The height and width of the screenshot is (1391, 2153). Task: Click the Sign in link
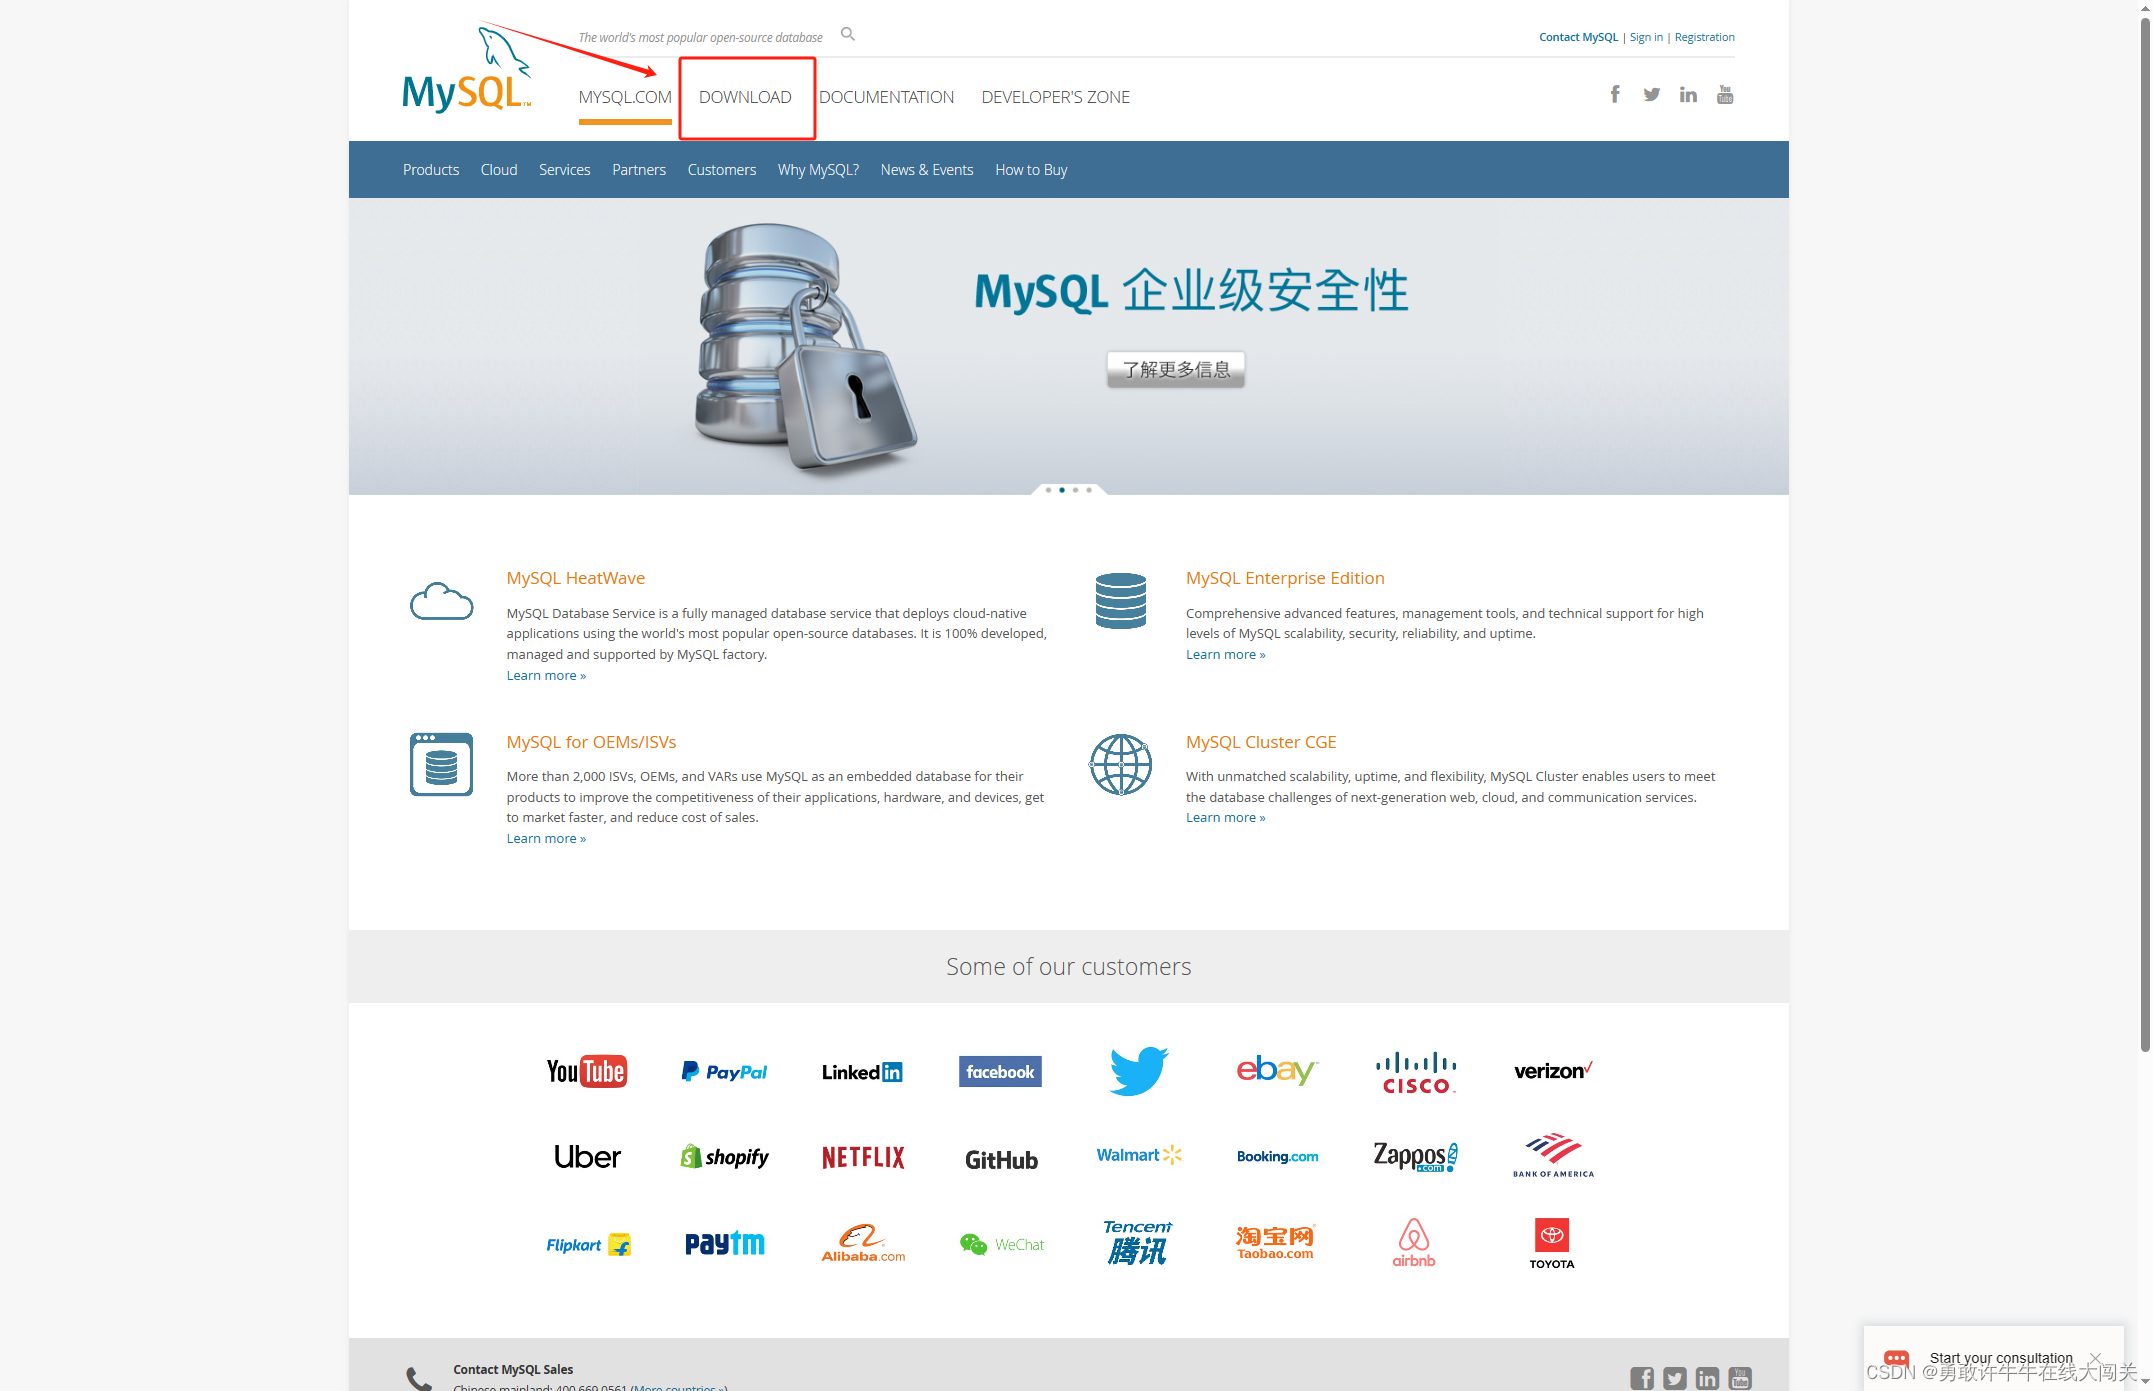pyautogui.click(x=1646, y=37)
